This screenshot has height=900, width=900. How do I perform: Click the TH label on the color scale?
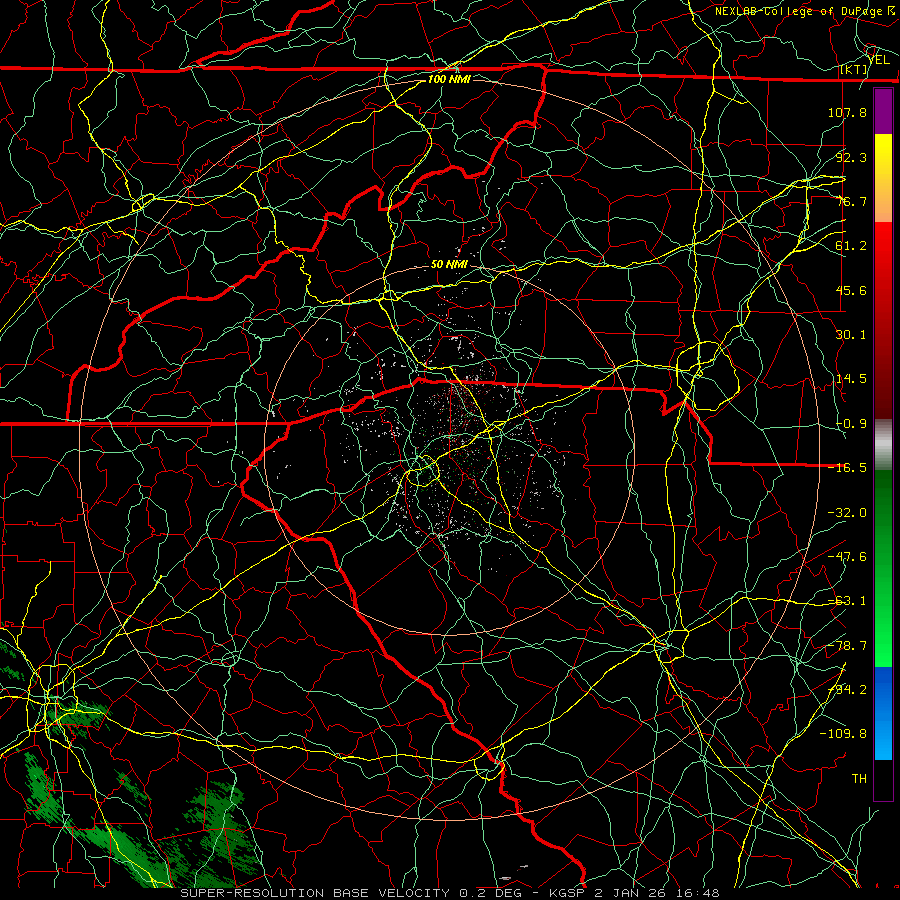[859, 778]
